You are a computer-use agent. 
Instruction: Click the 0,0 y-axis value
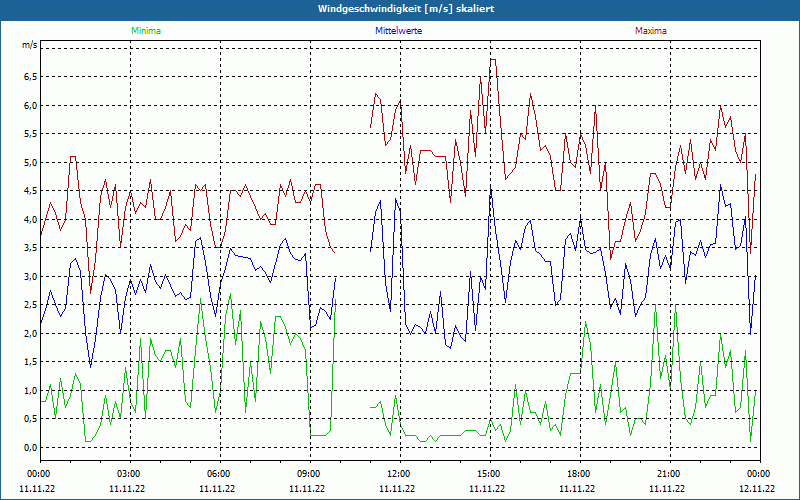click(30, 447)
